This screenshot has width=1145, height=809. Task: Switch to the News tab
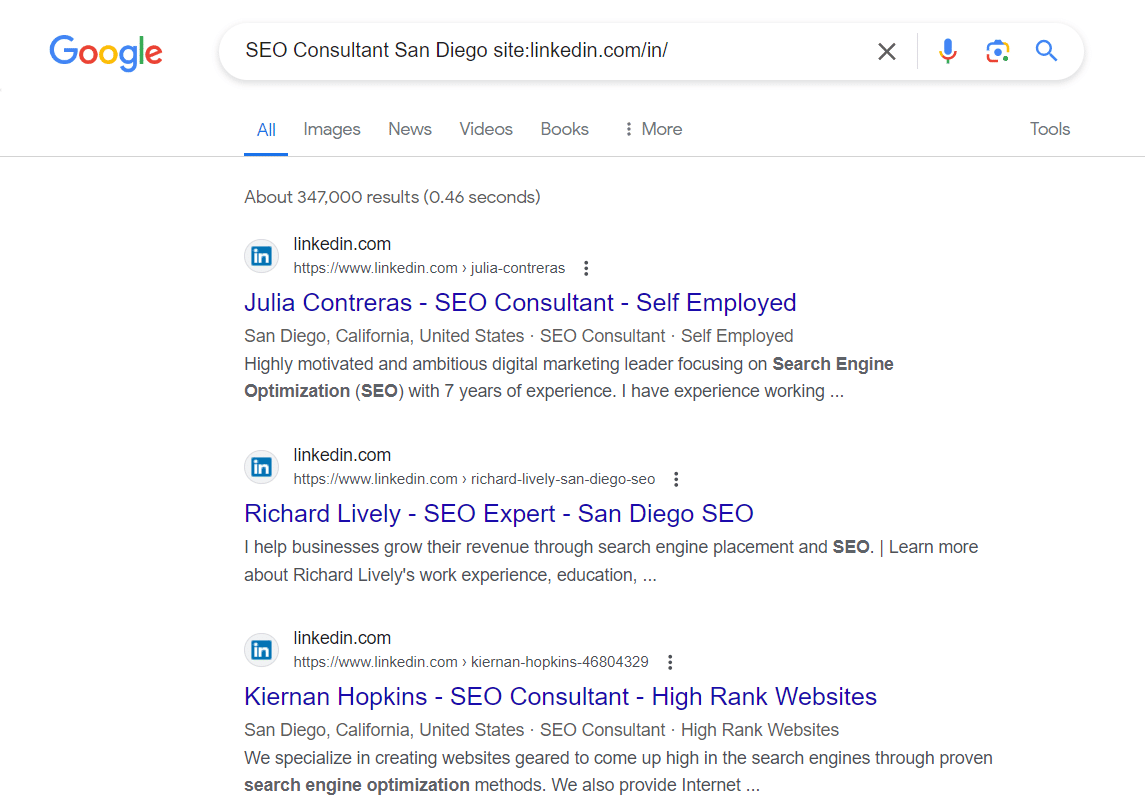(x=410, y=129)
